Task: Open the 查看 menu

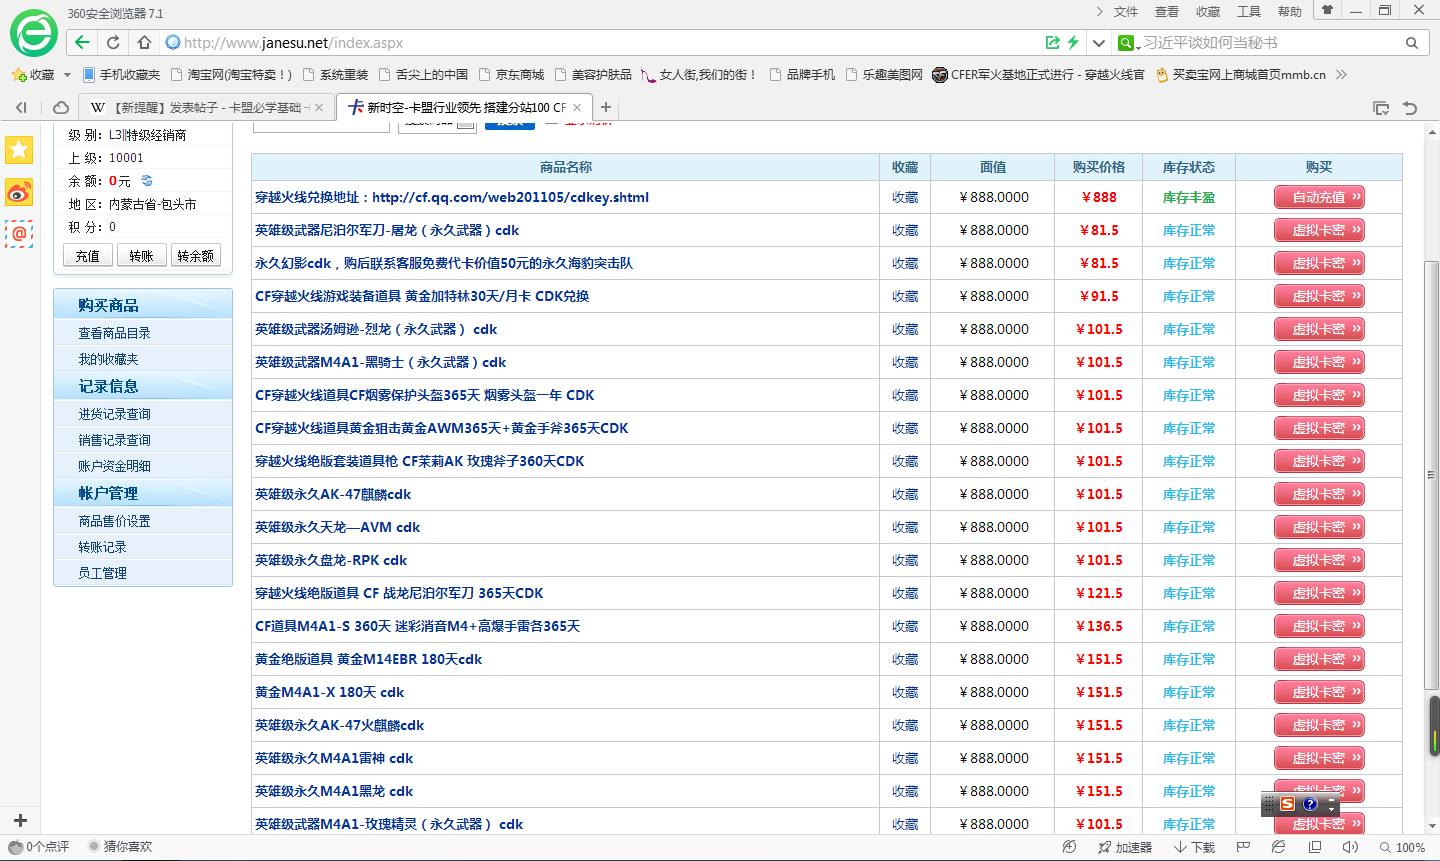Action: tap(1167, 12)
